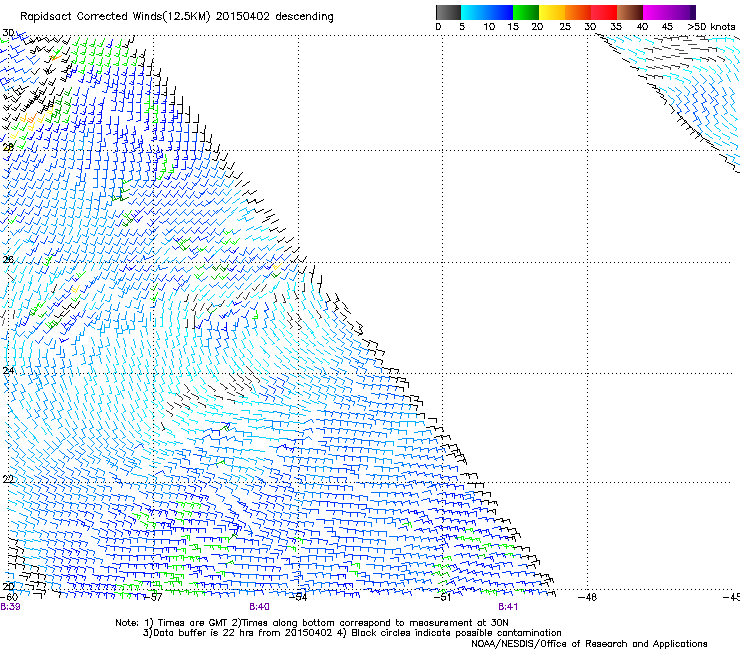Click the gray 0-5 knots legend swatch
The height and width of the screenshot is (650, 740).
tap(448, 12)
